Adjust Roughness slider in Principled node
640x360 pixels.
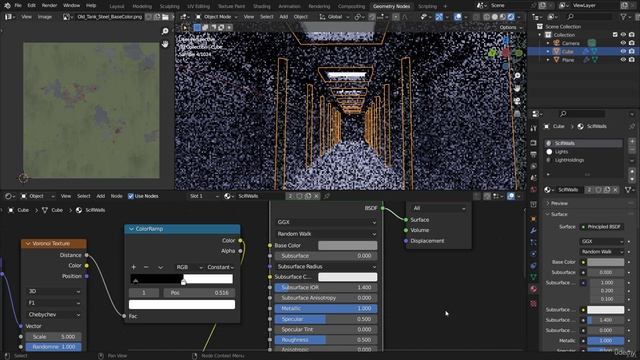click(x=326, y=340)
